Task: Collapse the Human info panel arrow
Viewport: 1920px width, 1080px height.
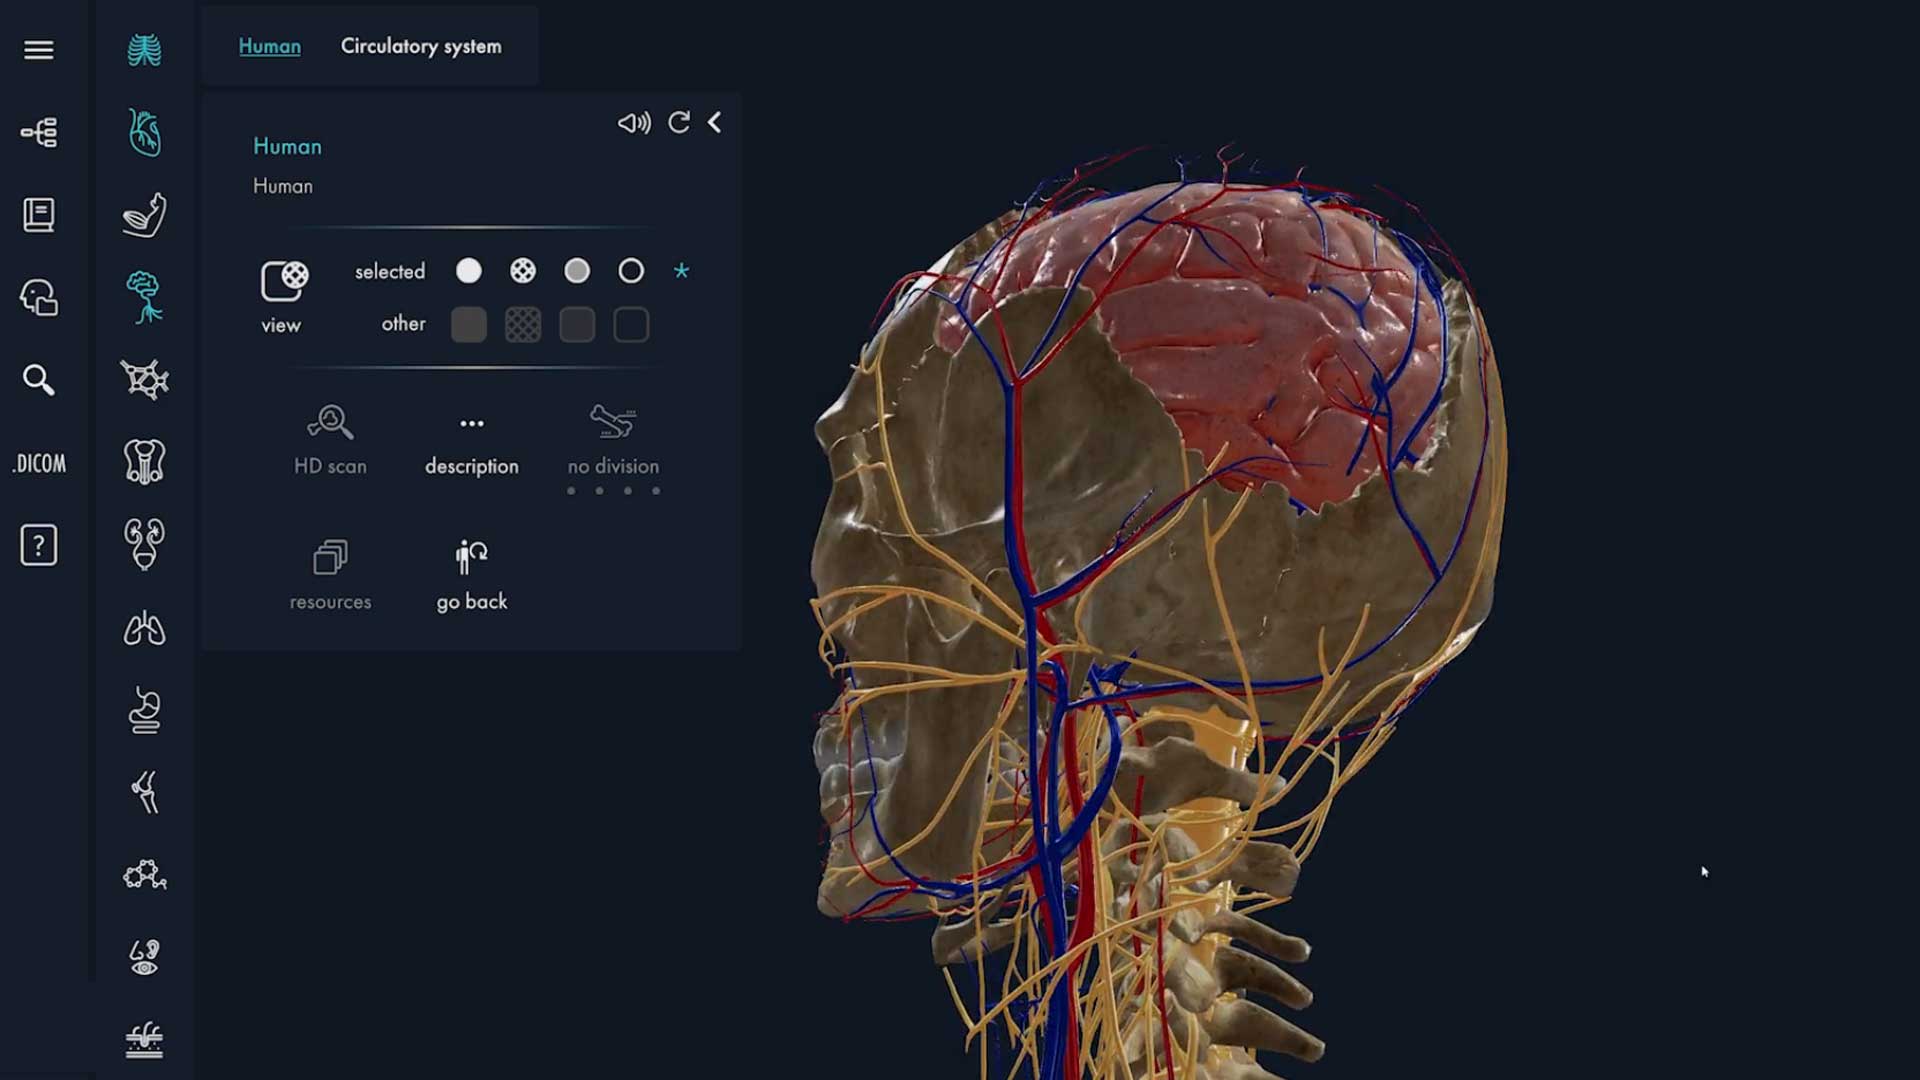Action: tap(715, 123)
